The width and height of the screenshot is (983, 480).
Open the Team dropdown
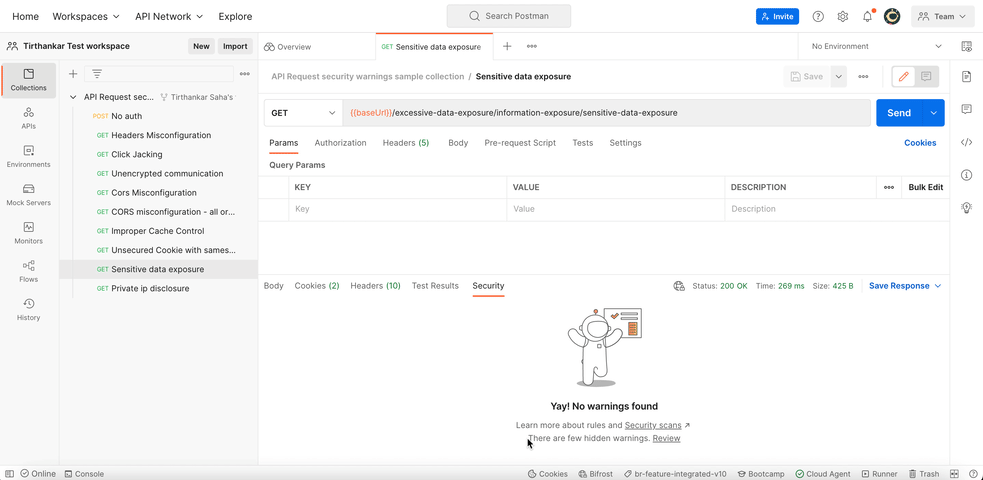(942, 16)
